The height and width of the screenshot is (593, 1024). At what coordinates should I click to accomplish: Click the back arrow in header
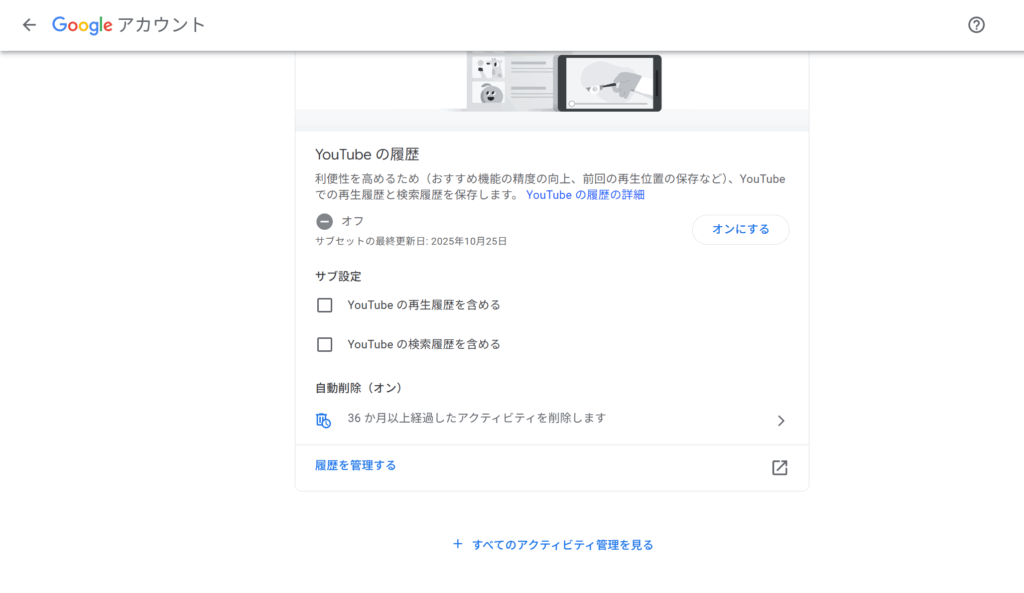tap(29, 25)
